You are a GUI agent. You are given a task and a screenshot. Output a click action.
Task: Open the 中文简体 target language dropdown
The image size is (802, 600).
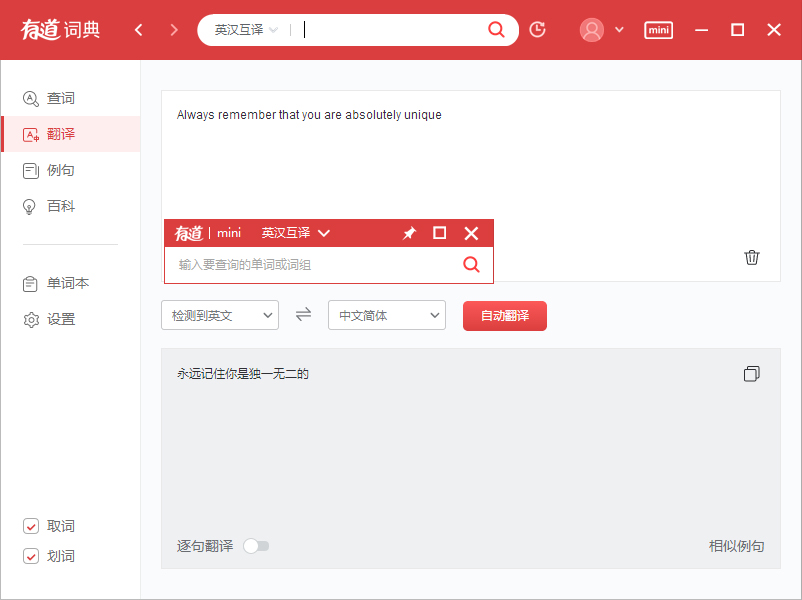coord(387,314)
